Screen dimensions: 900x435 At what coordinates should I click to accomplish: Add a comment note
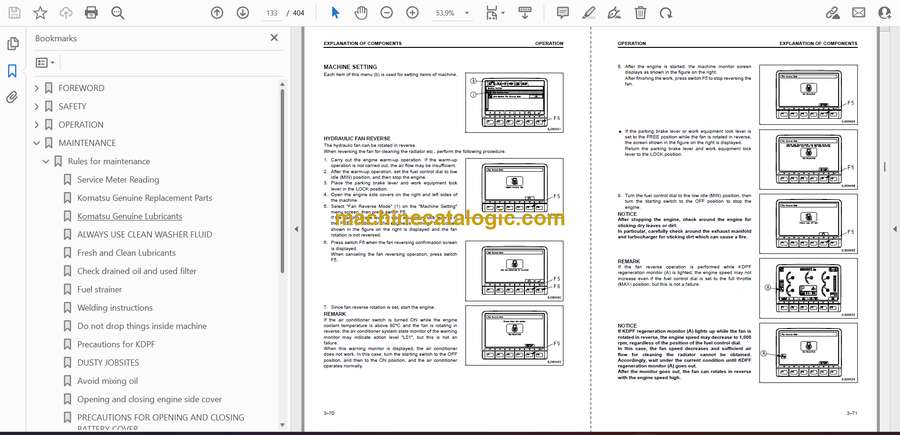pyautogui.click(x=563, y=13)
